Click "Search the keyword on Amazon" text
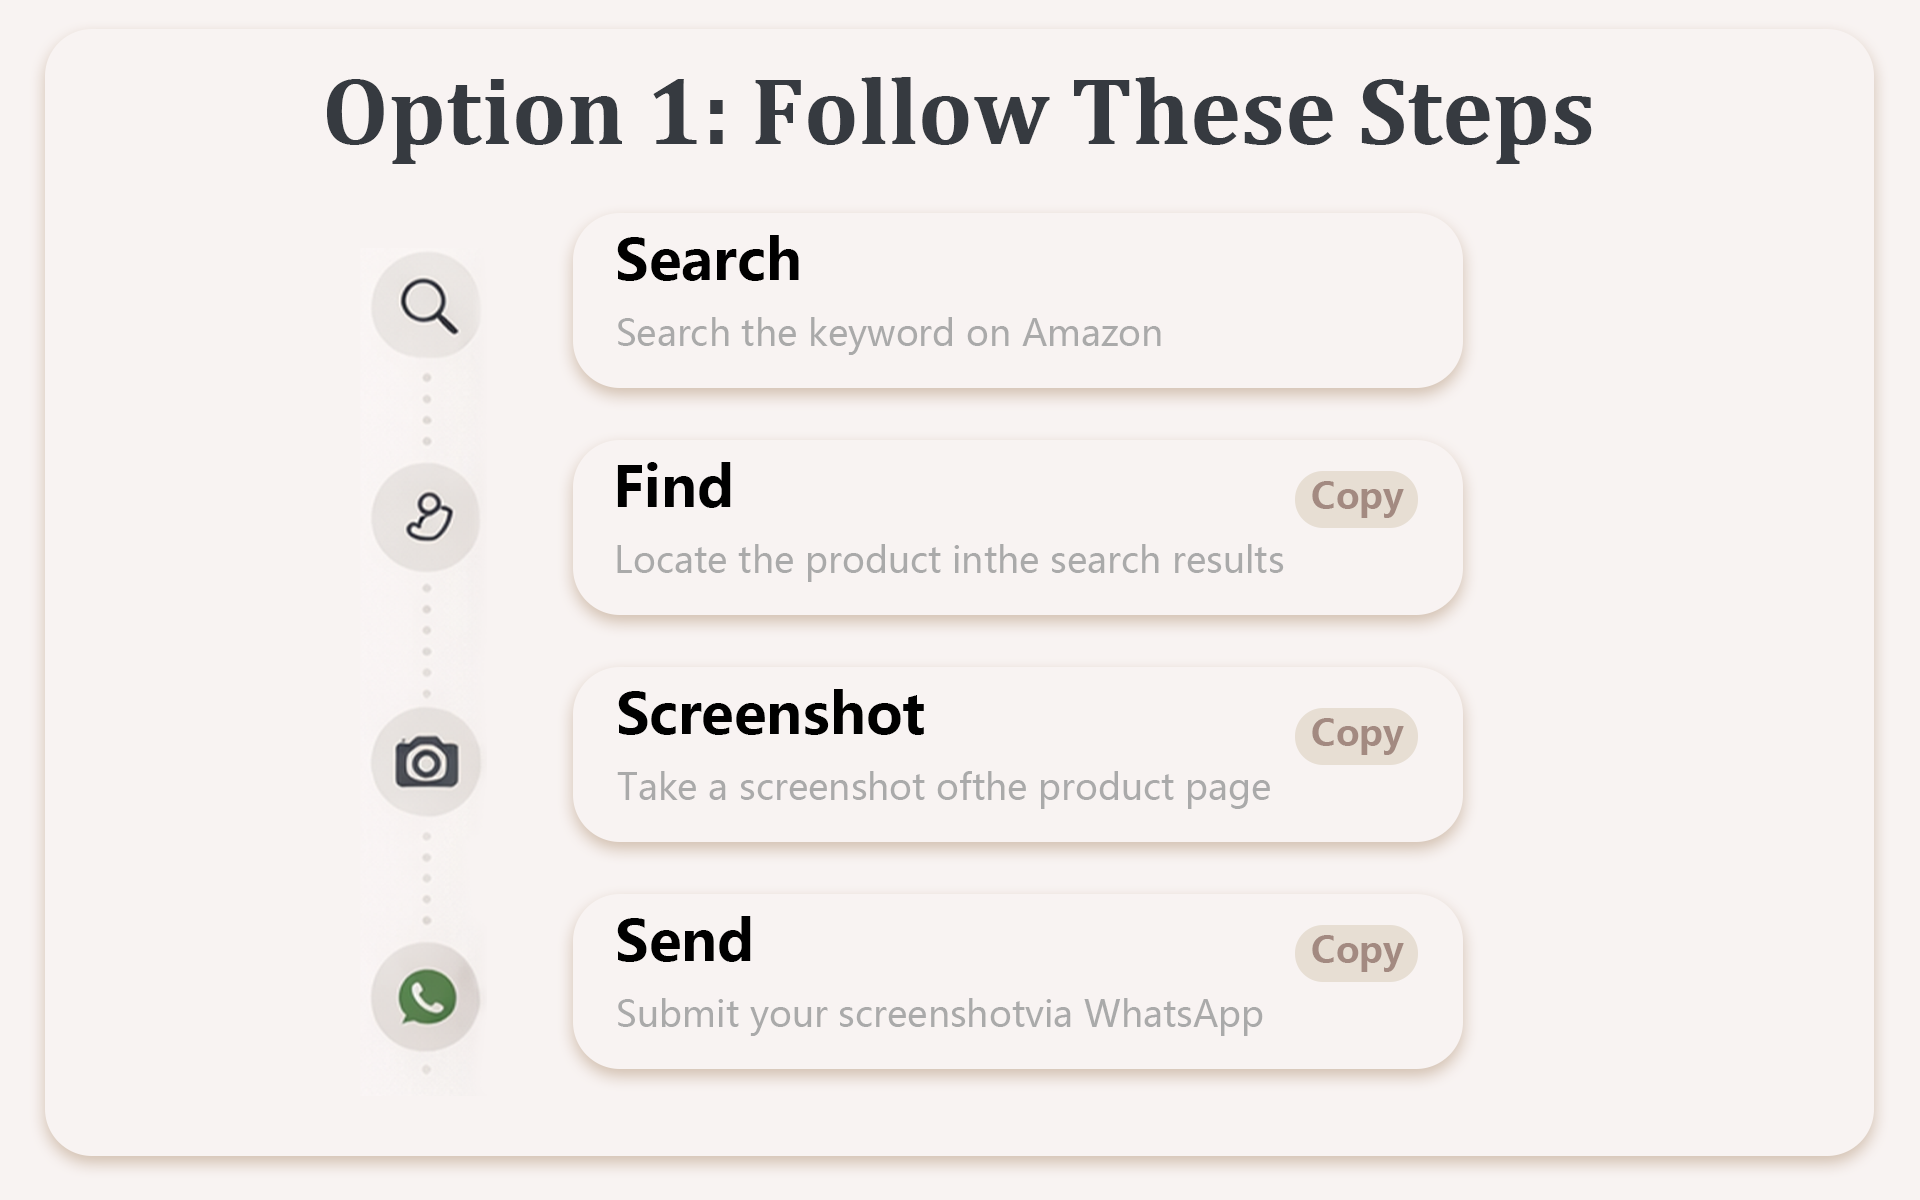 (888, 333)
